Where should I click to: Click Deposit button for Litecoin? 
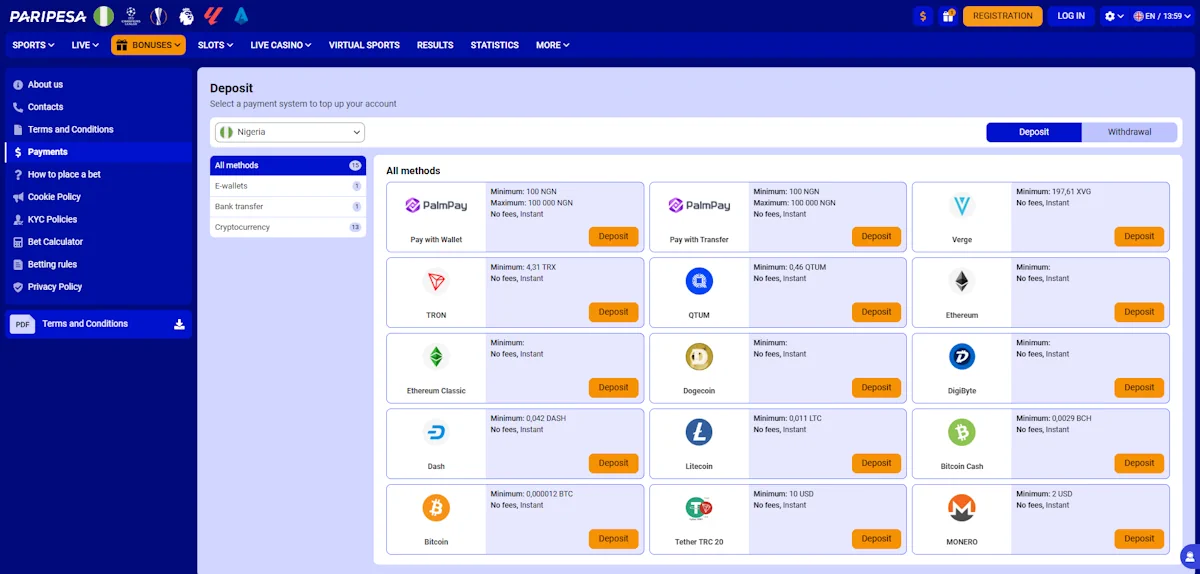[876, 463]
